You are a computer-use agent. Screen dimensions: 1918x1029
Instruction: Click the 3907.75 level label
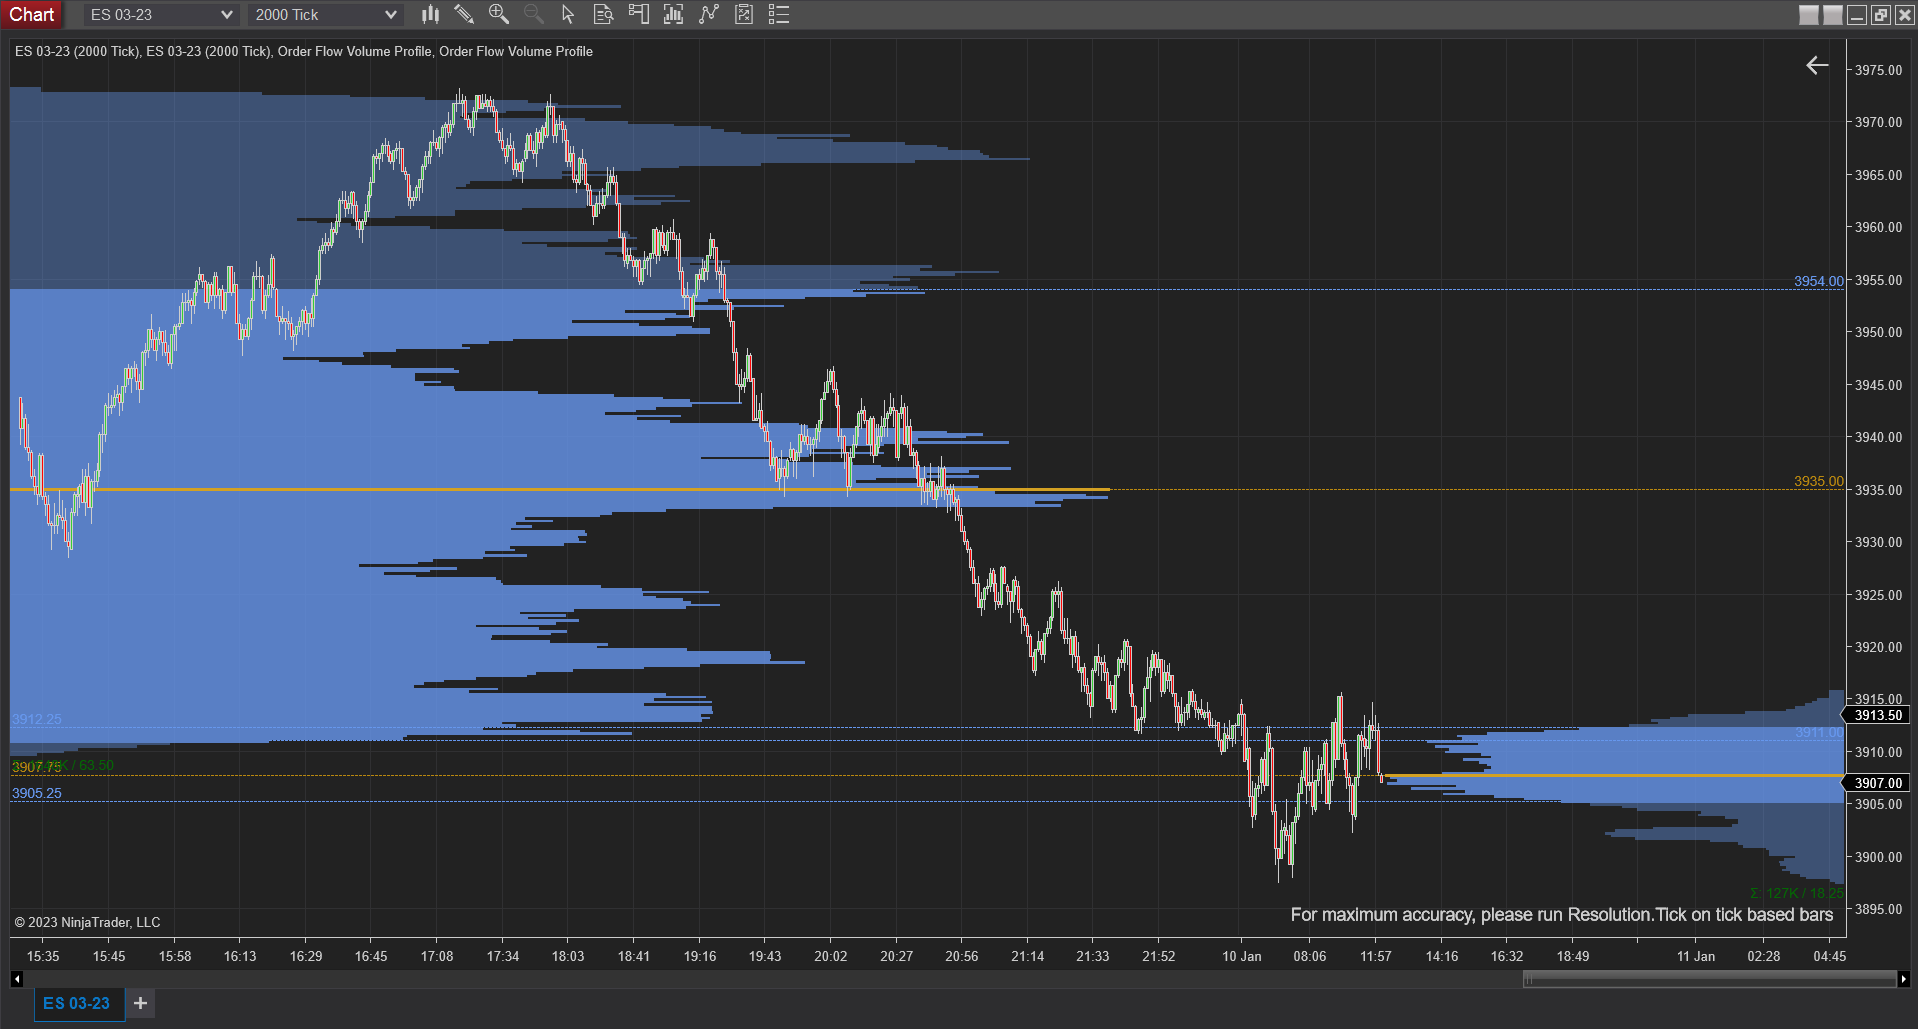coord(37,767)
